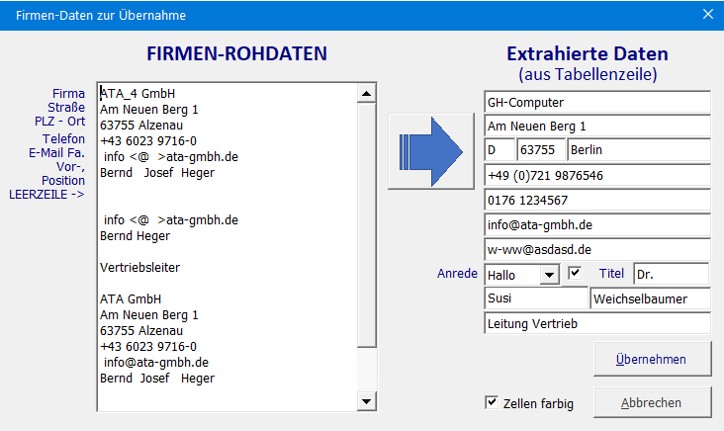This screenshot has width=724, height=431.
Task: Click the Extrahierte Daten heading
Action: click(587, 54)
